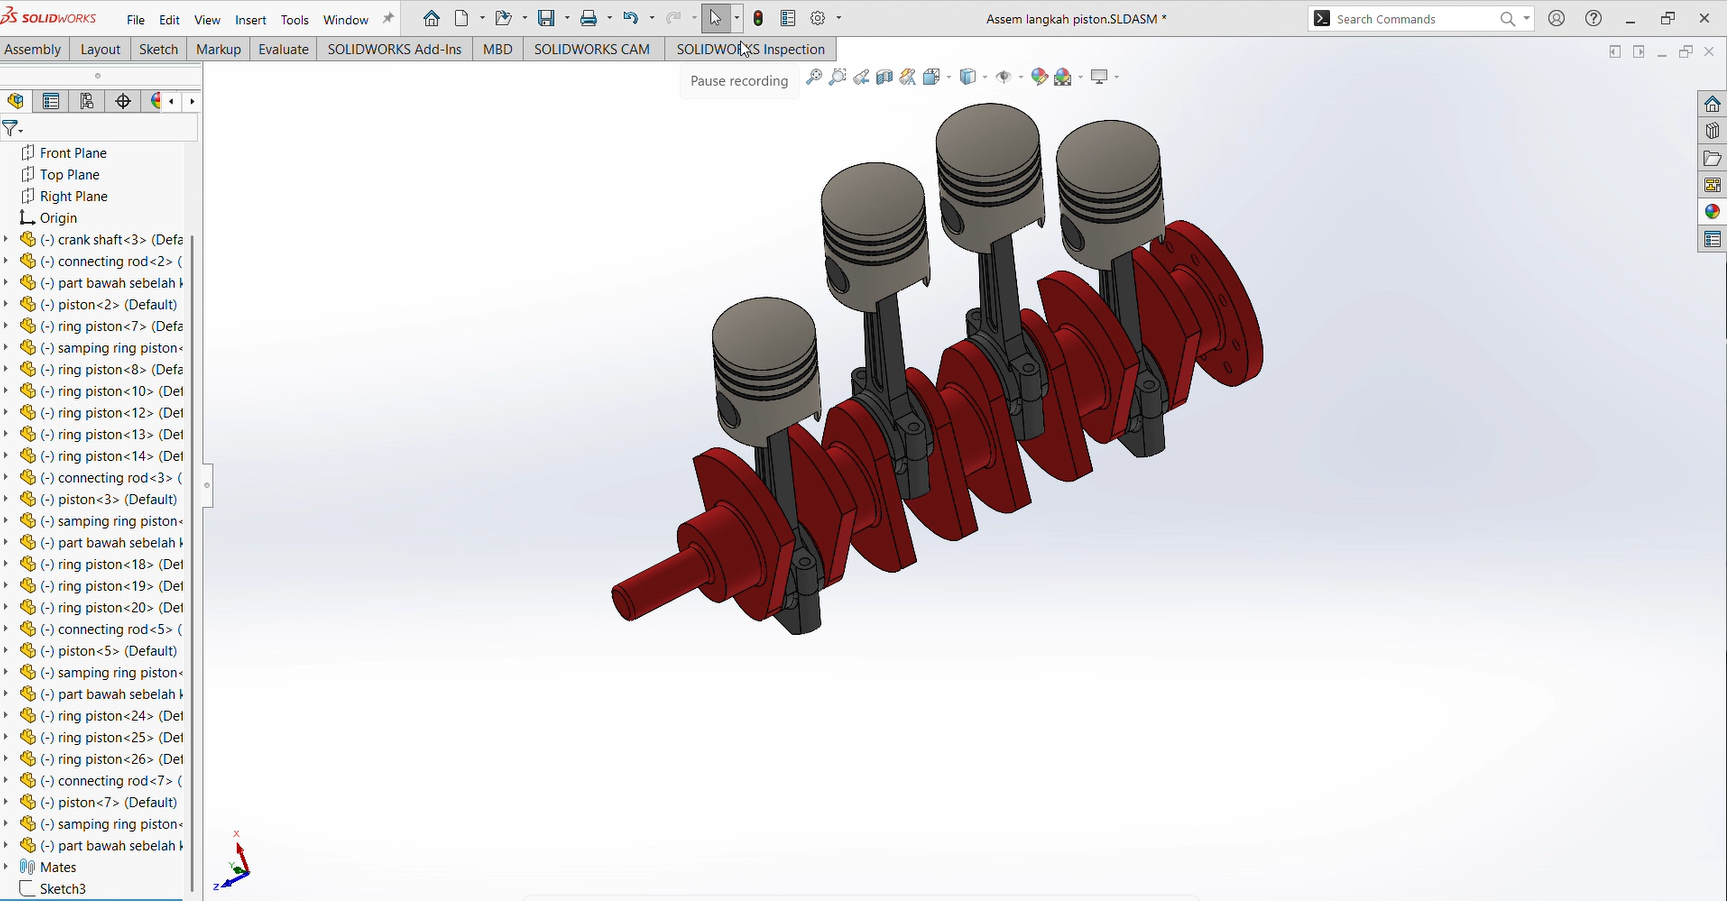Screen dimensions: 1727x901
Task: Open the Select tool dropdown arrow
Action: (736, 19)
